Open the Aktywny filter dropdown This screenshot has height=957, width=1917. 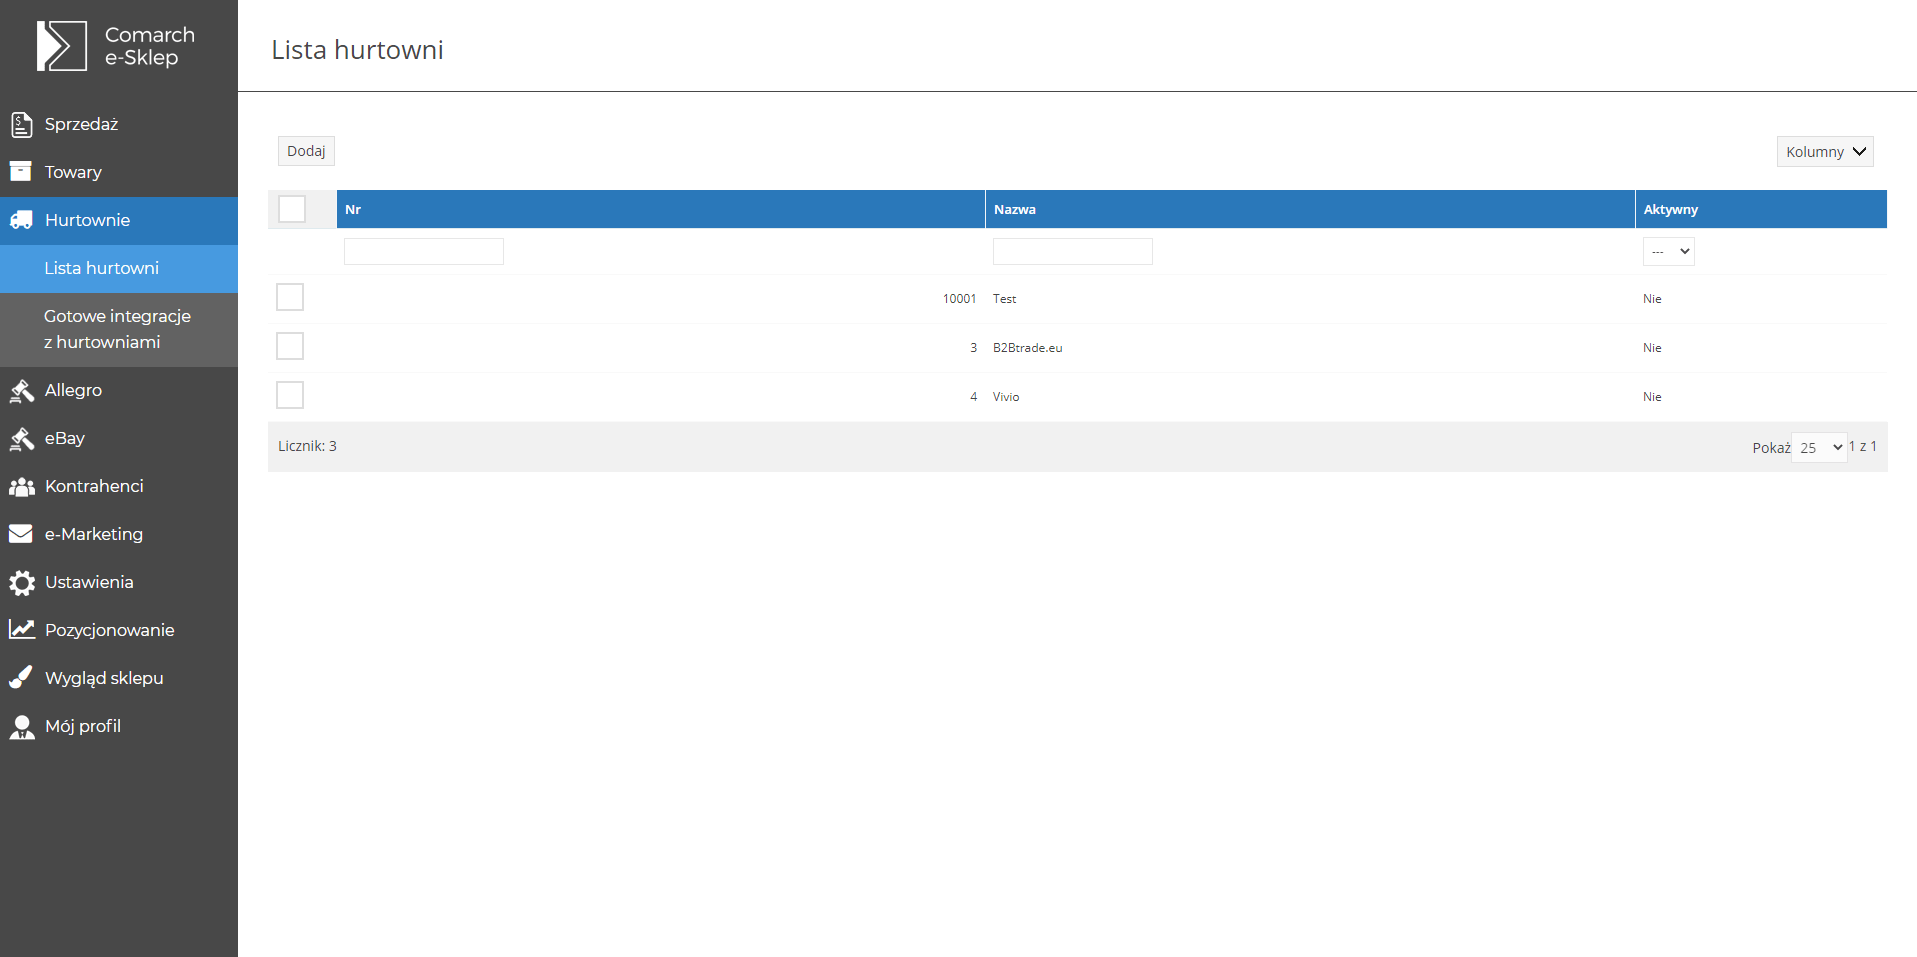pos(1669,251)
